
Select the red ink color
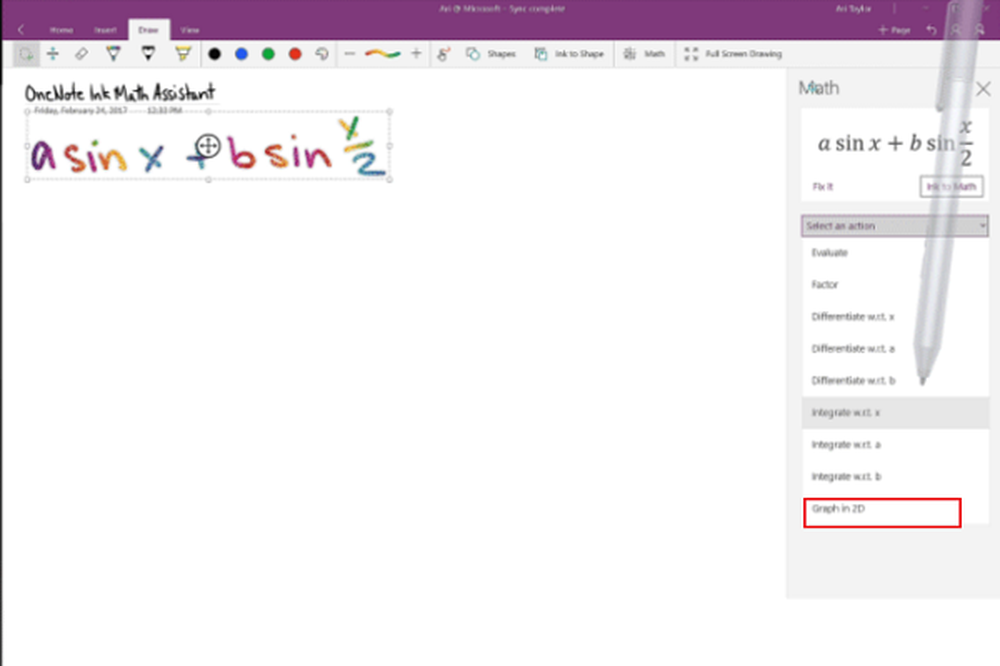[x=295, y=54]
